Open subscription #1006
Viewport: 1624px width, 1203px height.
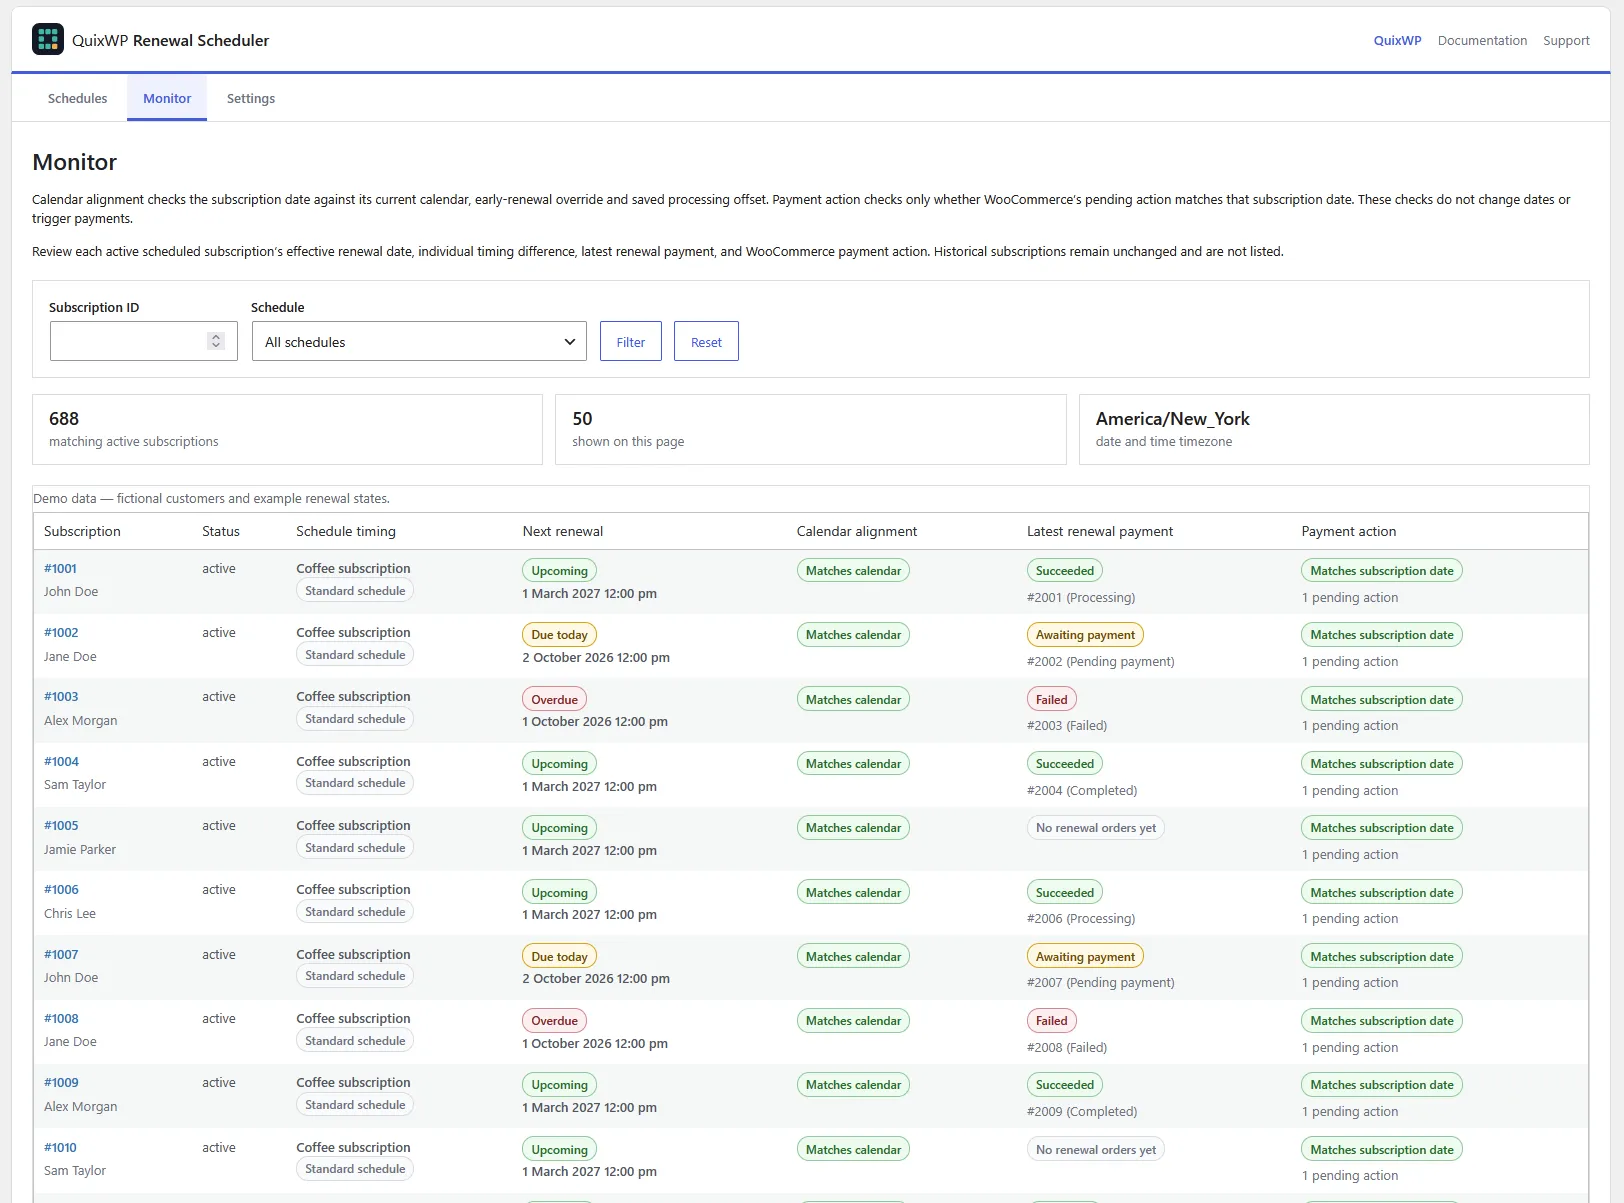pos(61,890)
